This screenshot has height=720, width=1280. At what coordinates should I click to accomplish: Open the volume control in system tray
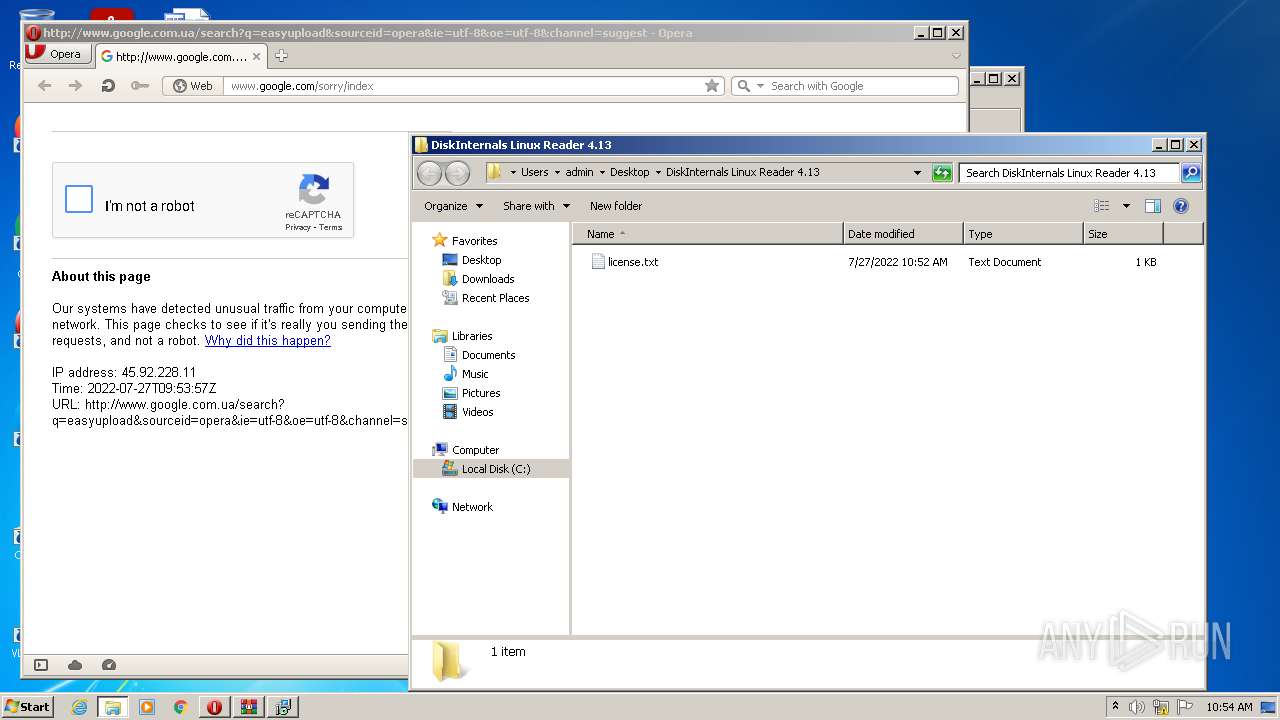tap(1137, 707)
